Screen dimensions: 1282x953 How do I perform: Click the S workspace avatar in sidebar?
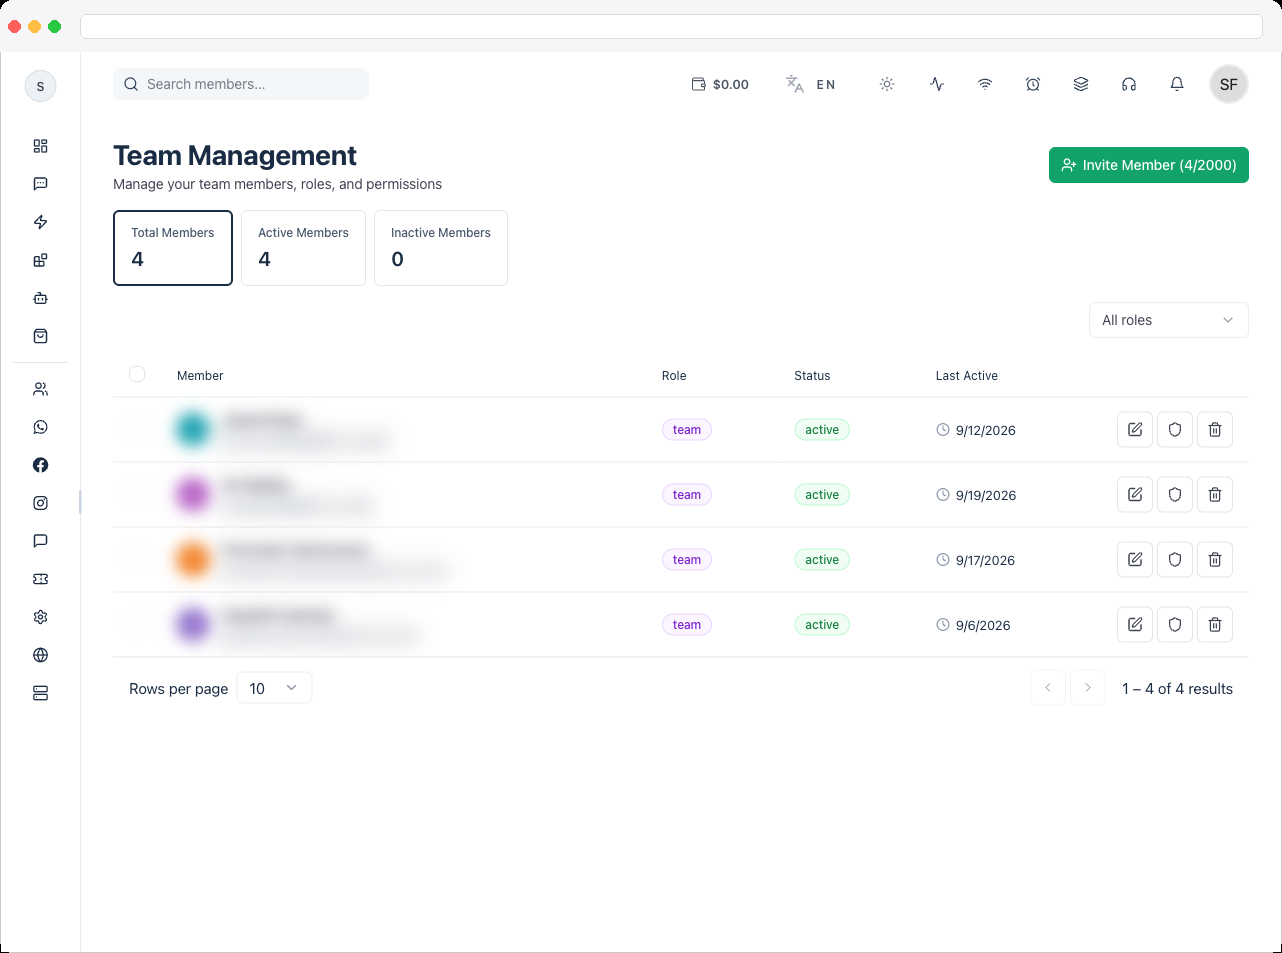click(x=40, y=86)
